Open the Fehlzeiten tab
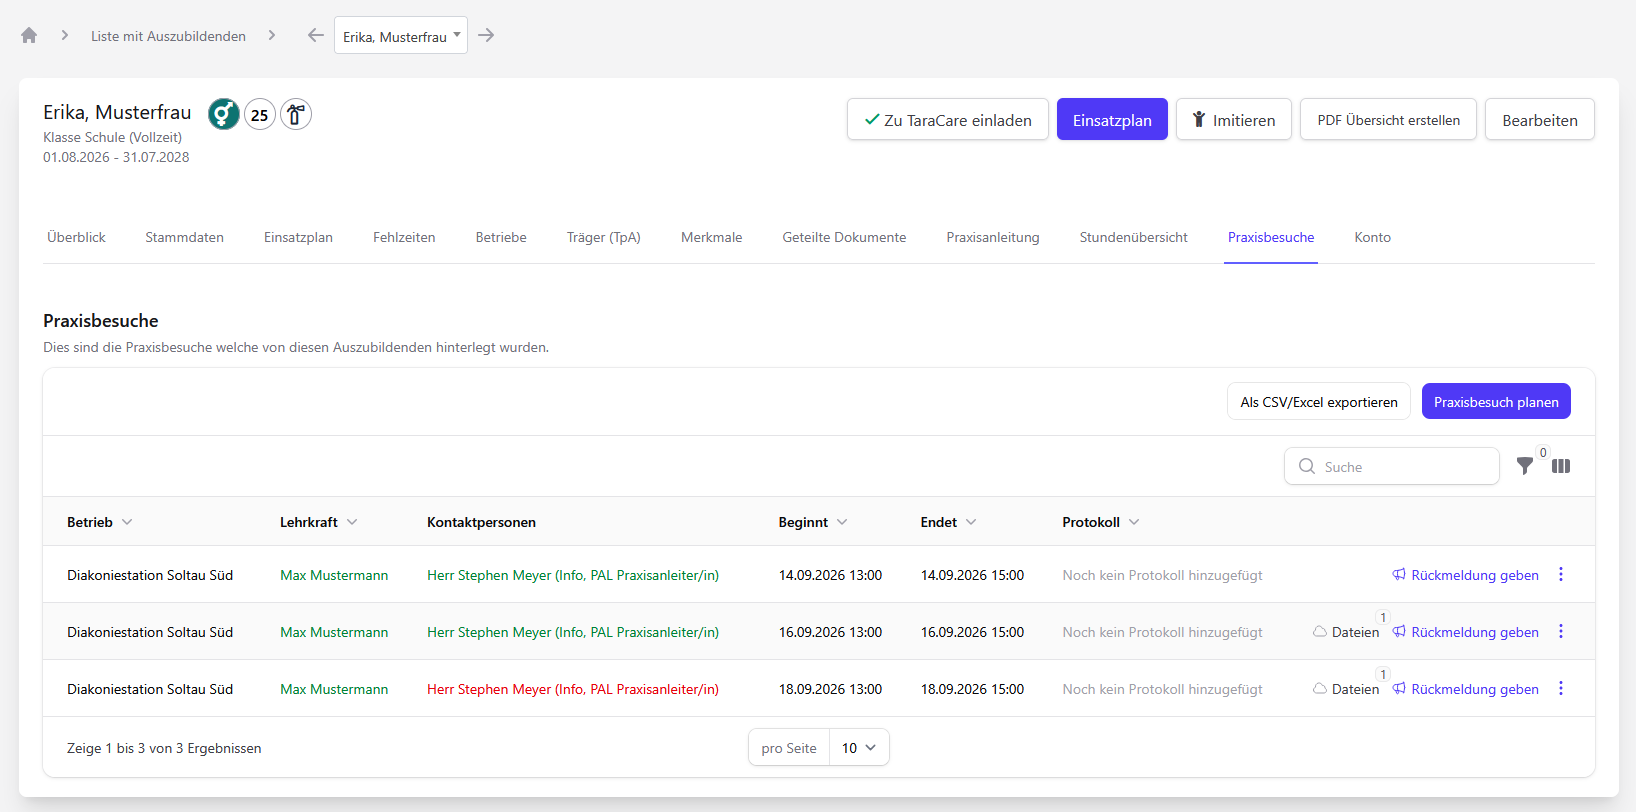 pyautogui.click(x=404, y=237)
